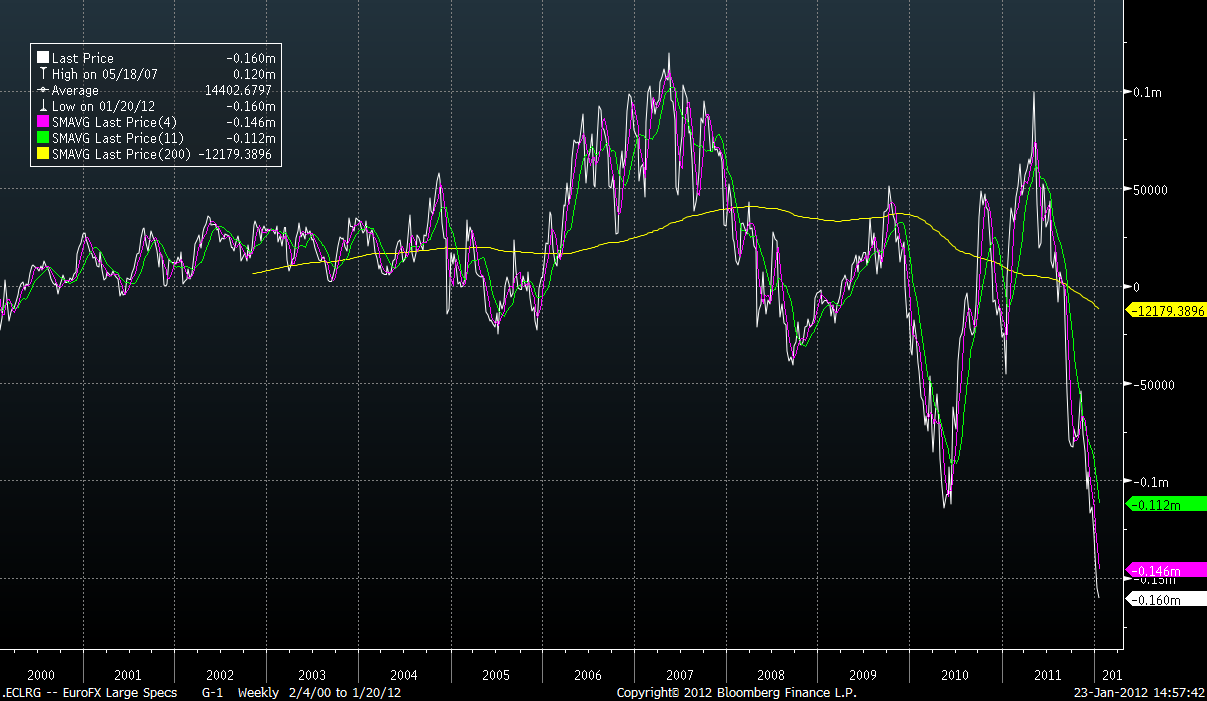Click the 2010 label on the time axis
The width and height of the screenshot is (1207, 701).
pos(954,675)
